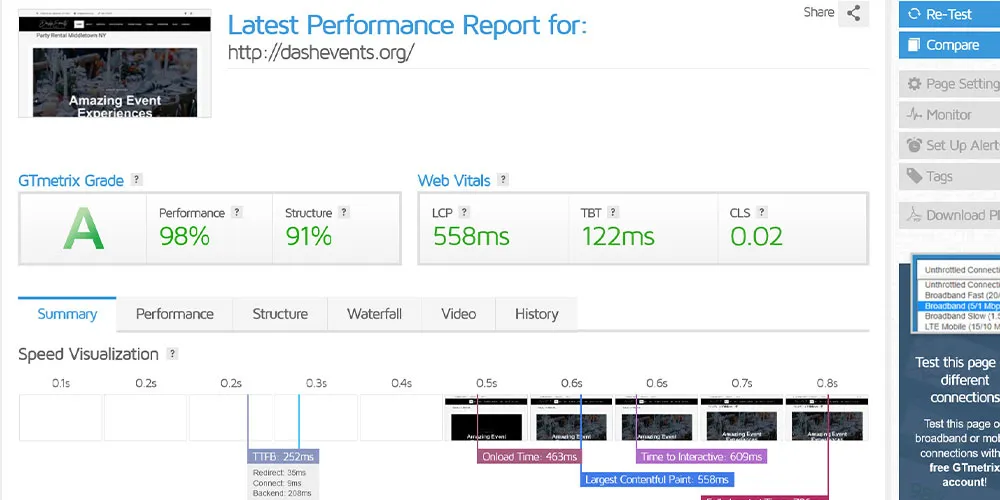Open the Monitor option

click(950, 115)
